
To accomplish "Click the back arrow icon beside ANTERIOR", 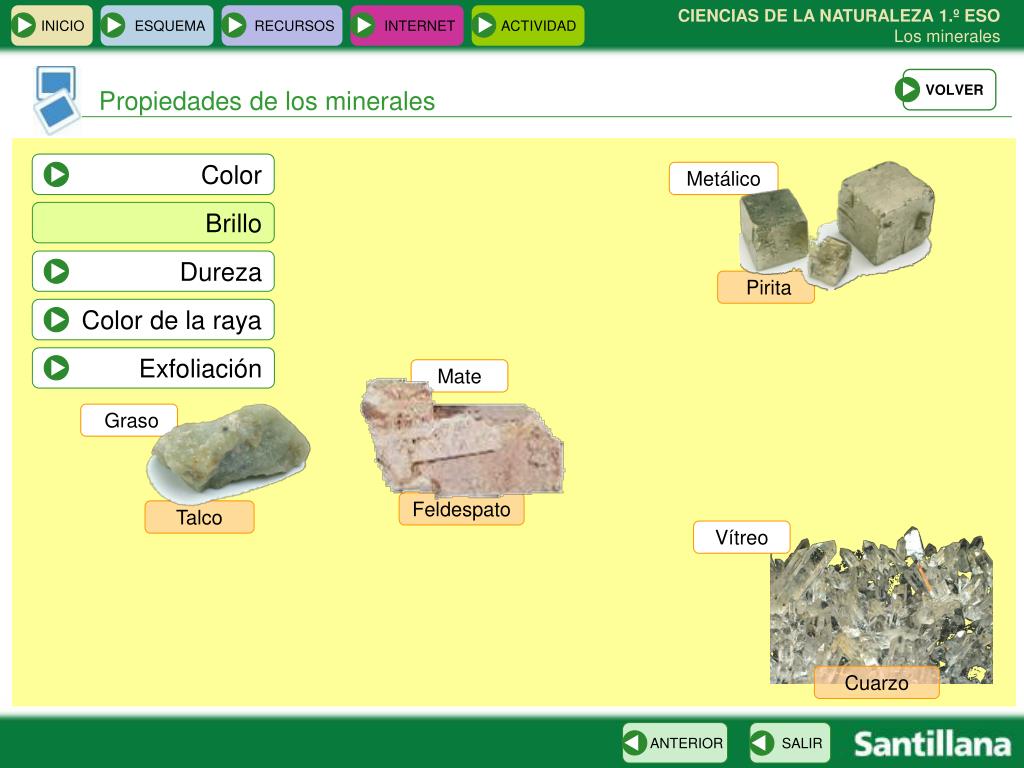I will pos(635,743).
